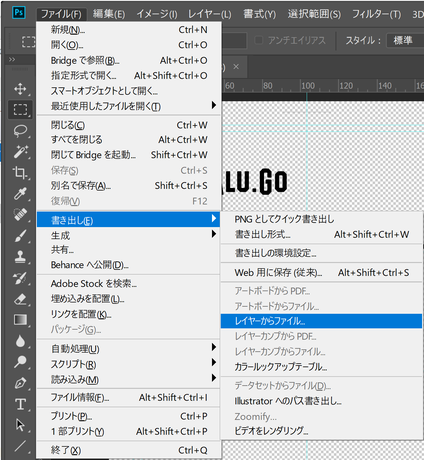Choose 閉じる(C) menu item
This screenshot has height=460, width=424.
[128, 125]
